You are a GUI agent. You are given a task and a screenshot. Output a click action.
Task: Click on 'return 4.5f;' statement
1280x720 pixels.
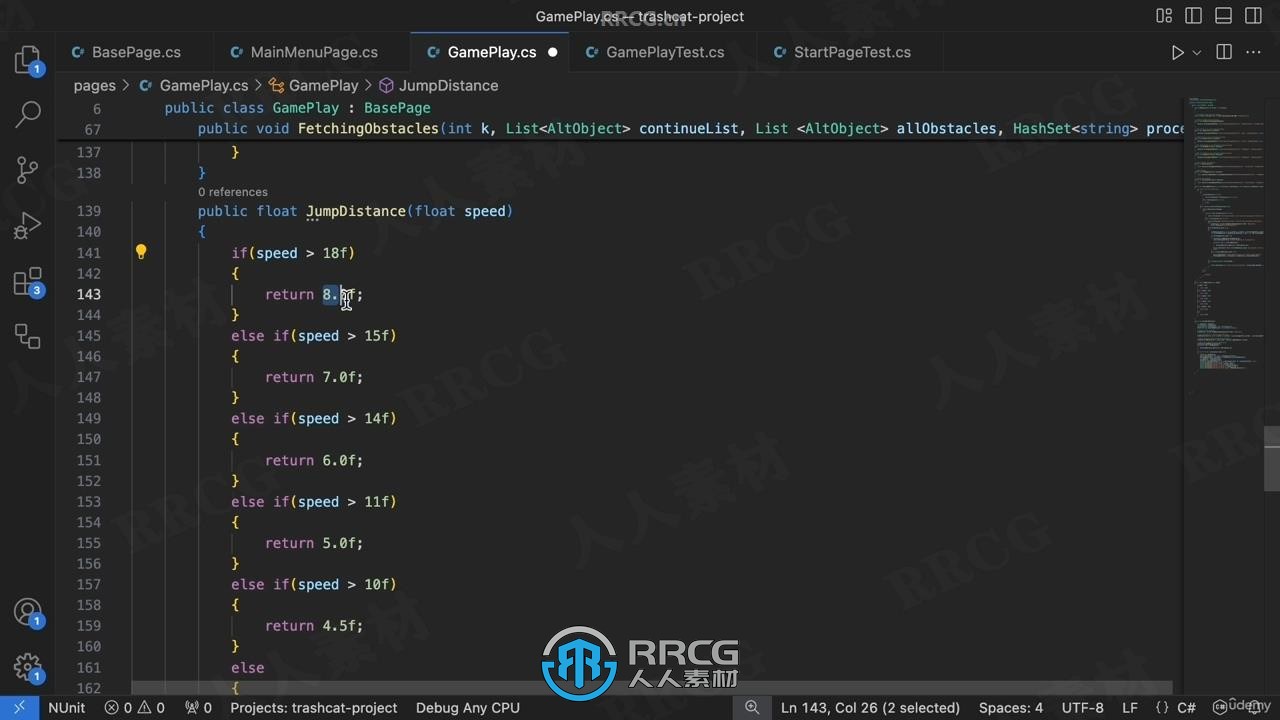tap(314, 626)
